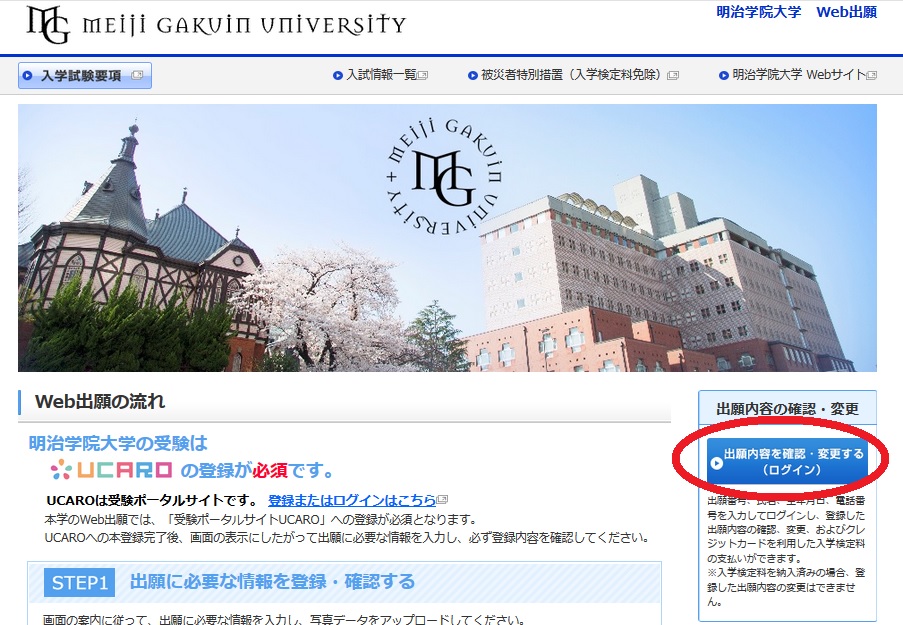Click the sentence starting 本学のWeb出願では

point(260,520)
